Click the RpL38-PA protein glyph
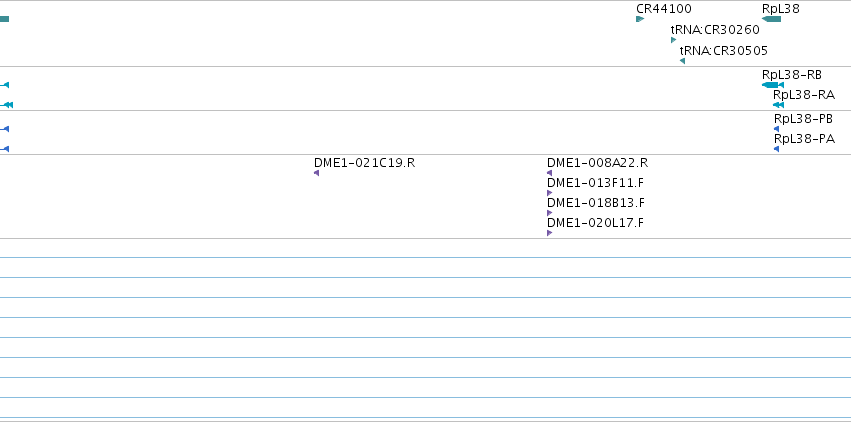The image size is (851, 422). click(777, 149)
